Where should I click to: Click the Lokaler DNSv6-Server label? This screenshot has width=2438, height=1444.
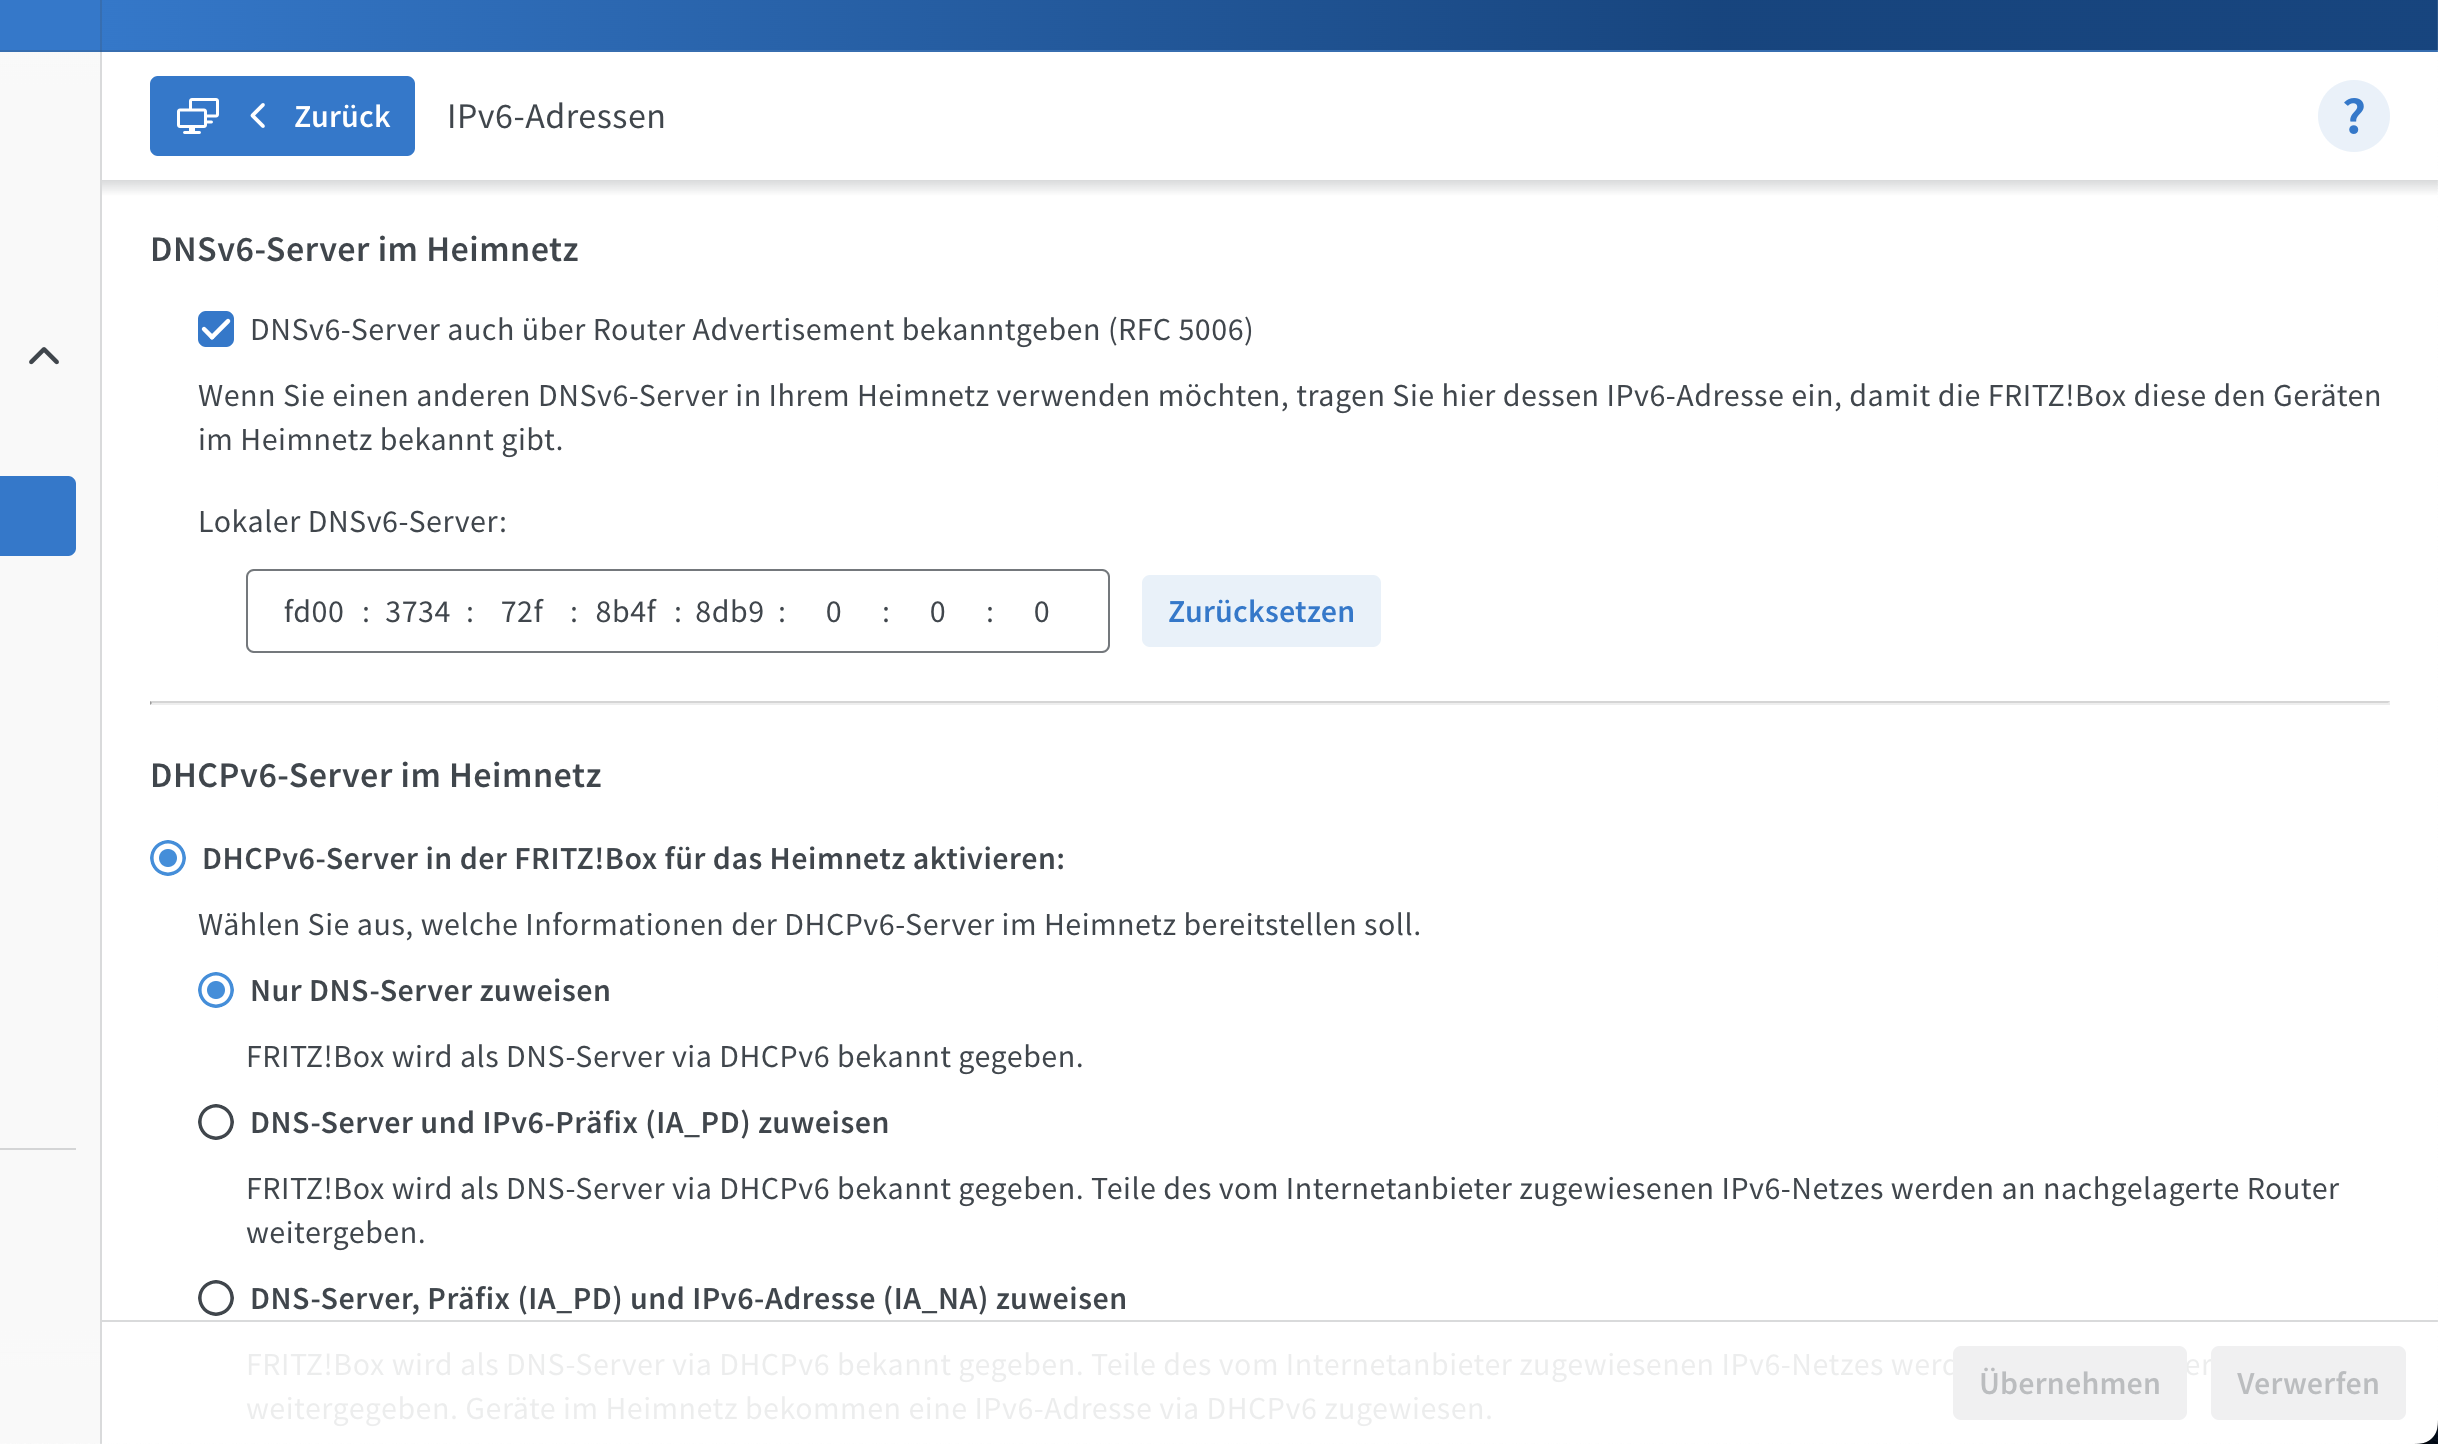352,521
